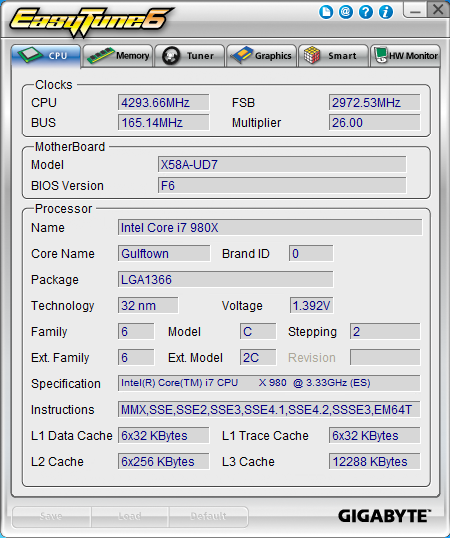
Task: Click the motherboard model X58A-UD7 field
Action: [x=282, y=165]
